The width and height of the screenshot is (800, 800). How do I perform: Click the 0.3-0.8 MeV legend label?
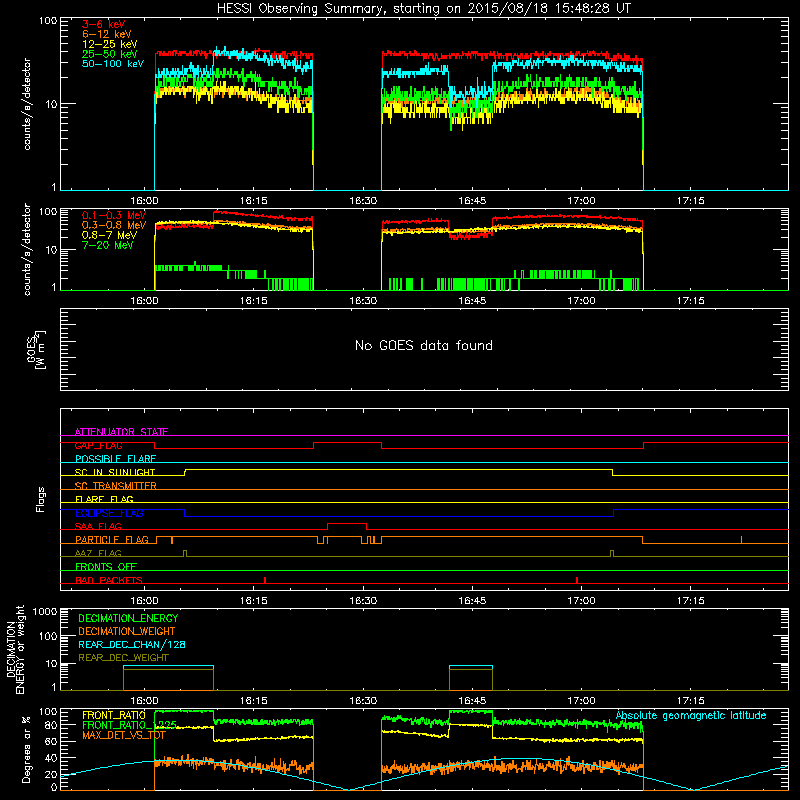coord(113,225)
